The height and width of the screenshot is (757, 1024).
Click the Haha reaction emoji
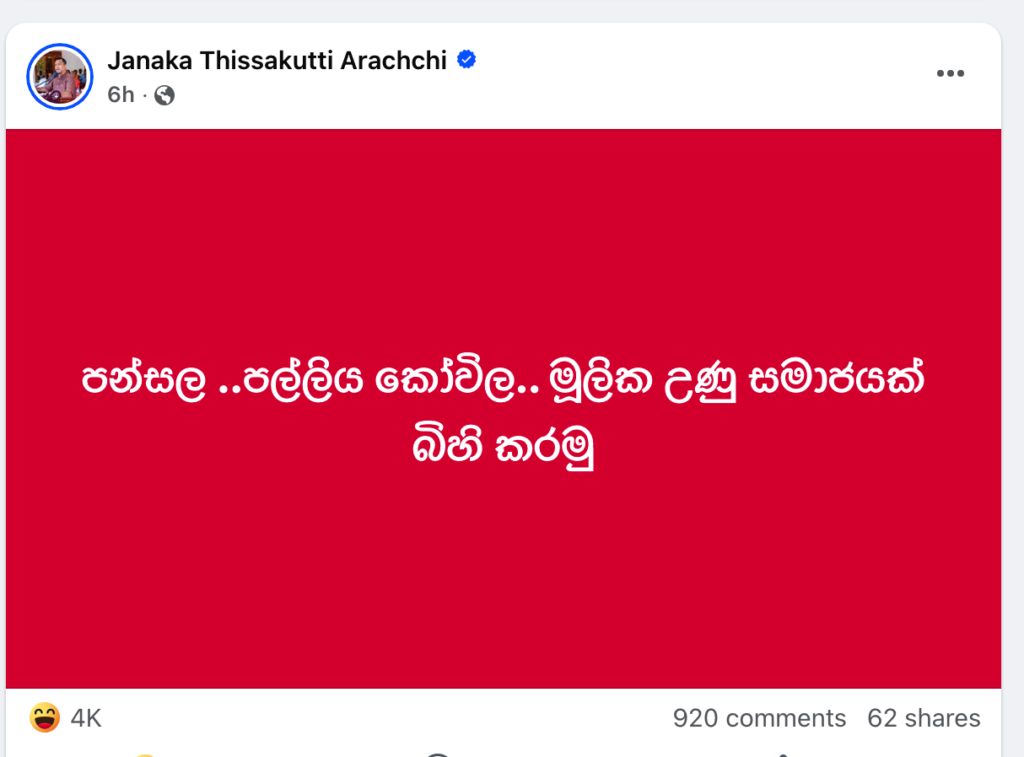(x=44, y=717)
